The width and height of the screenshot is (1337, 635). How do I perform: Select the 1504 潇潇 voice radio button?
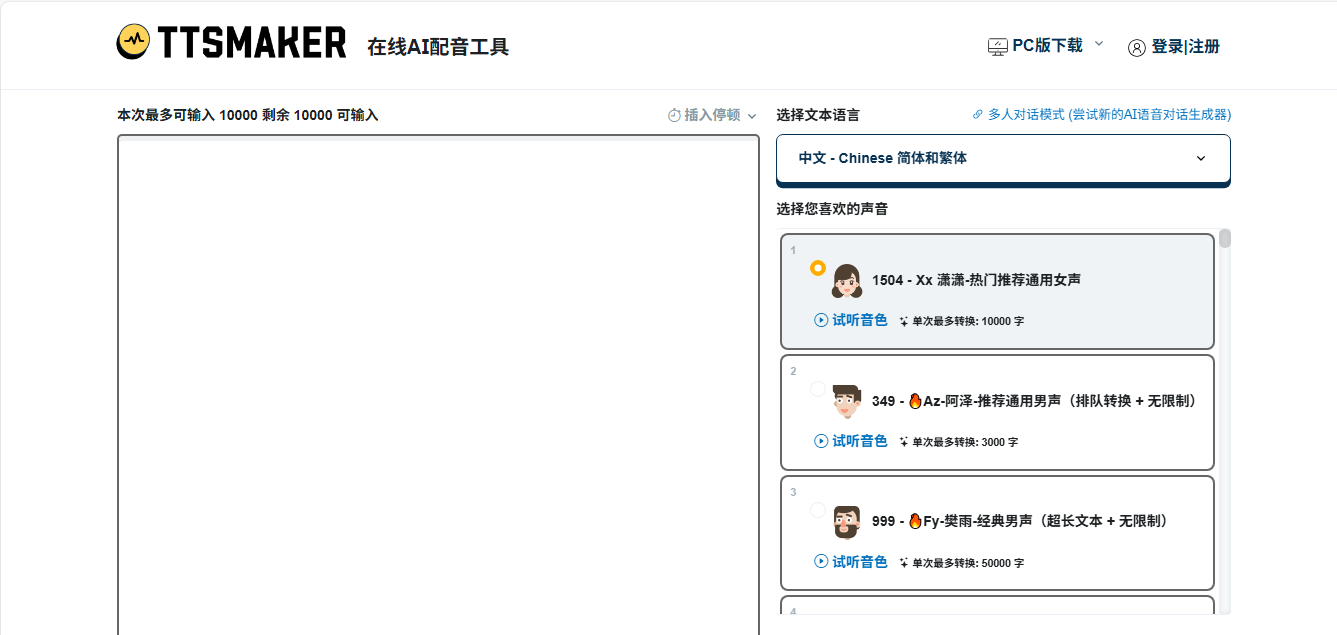tap(818, 268)
